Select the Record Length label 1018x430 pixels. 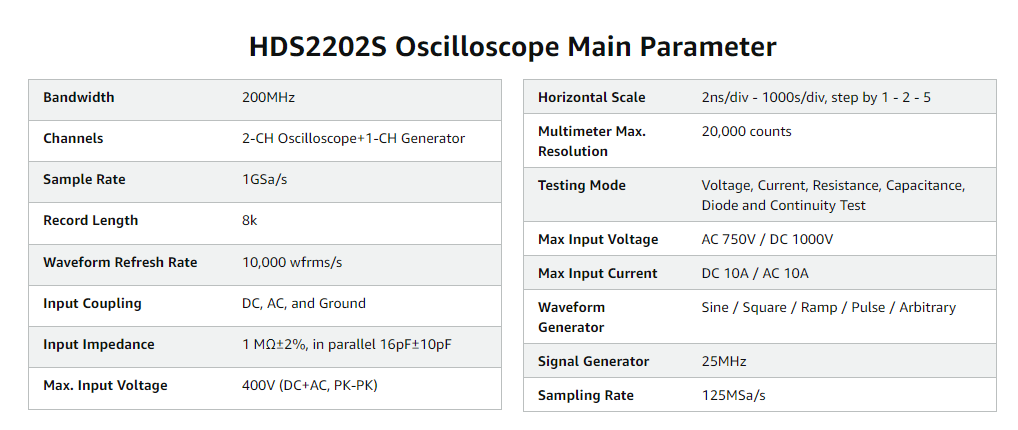[90, 221]
